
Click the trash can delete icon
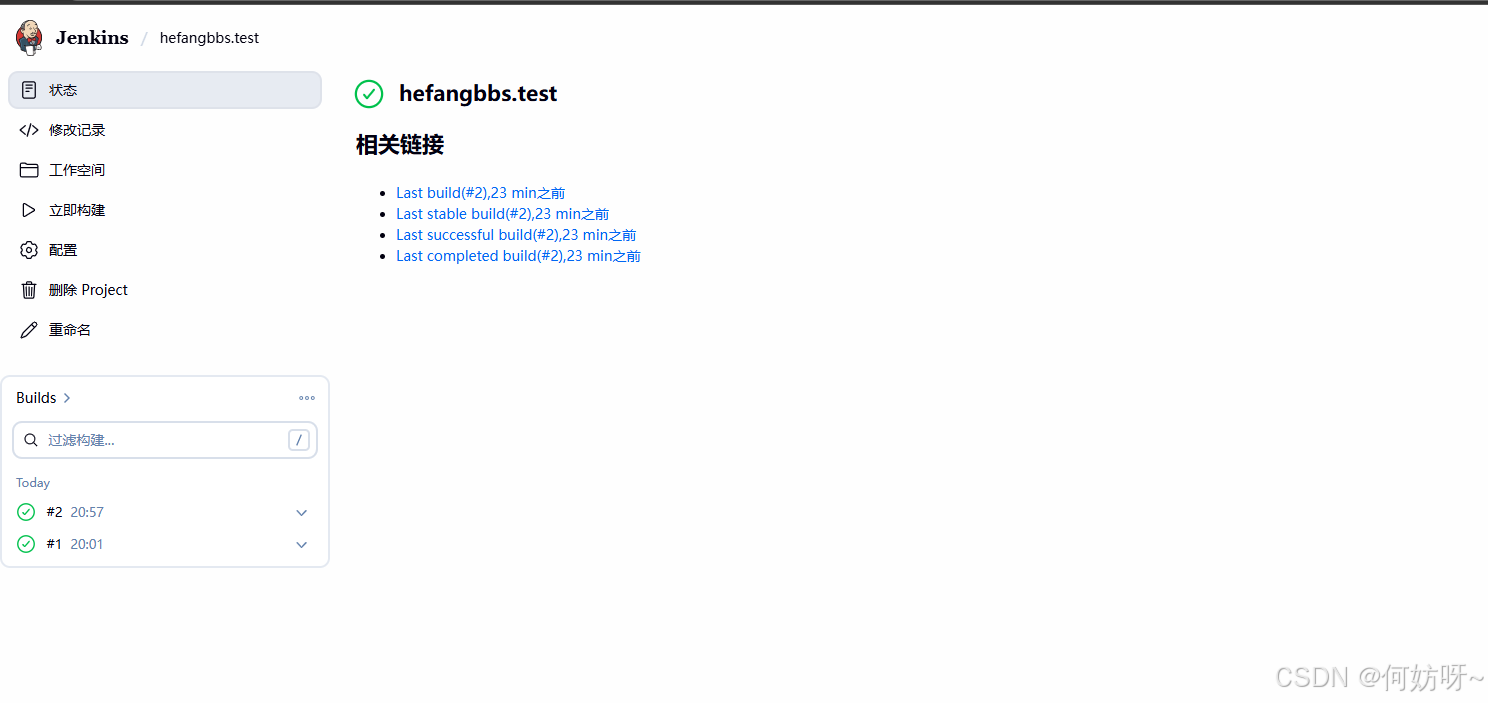coord(29,290)
